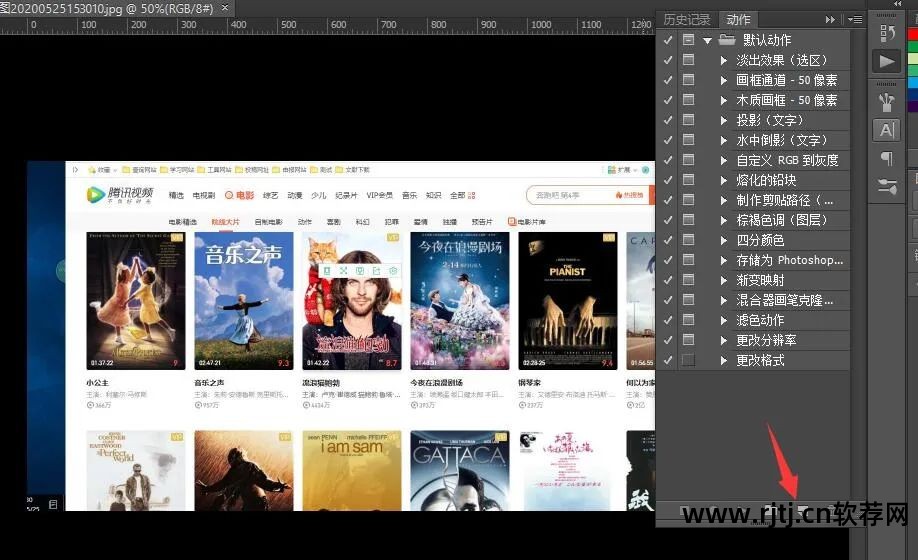Image resolution: width=918 pixels, height=560 pixels.
Task: Toggle dialog box icon for 自定义 RGB 到灰度
Action: pos(688,160)
